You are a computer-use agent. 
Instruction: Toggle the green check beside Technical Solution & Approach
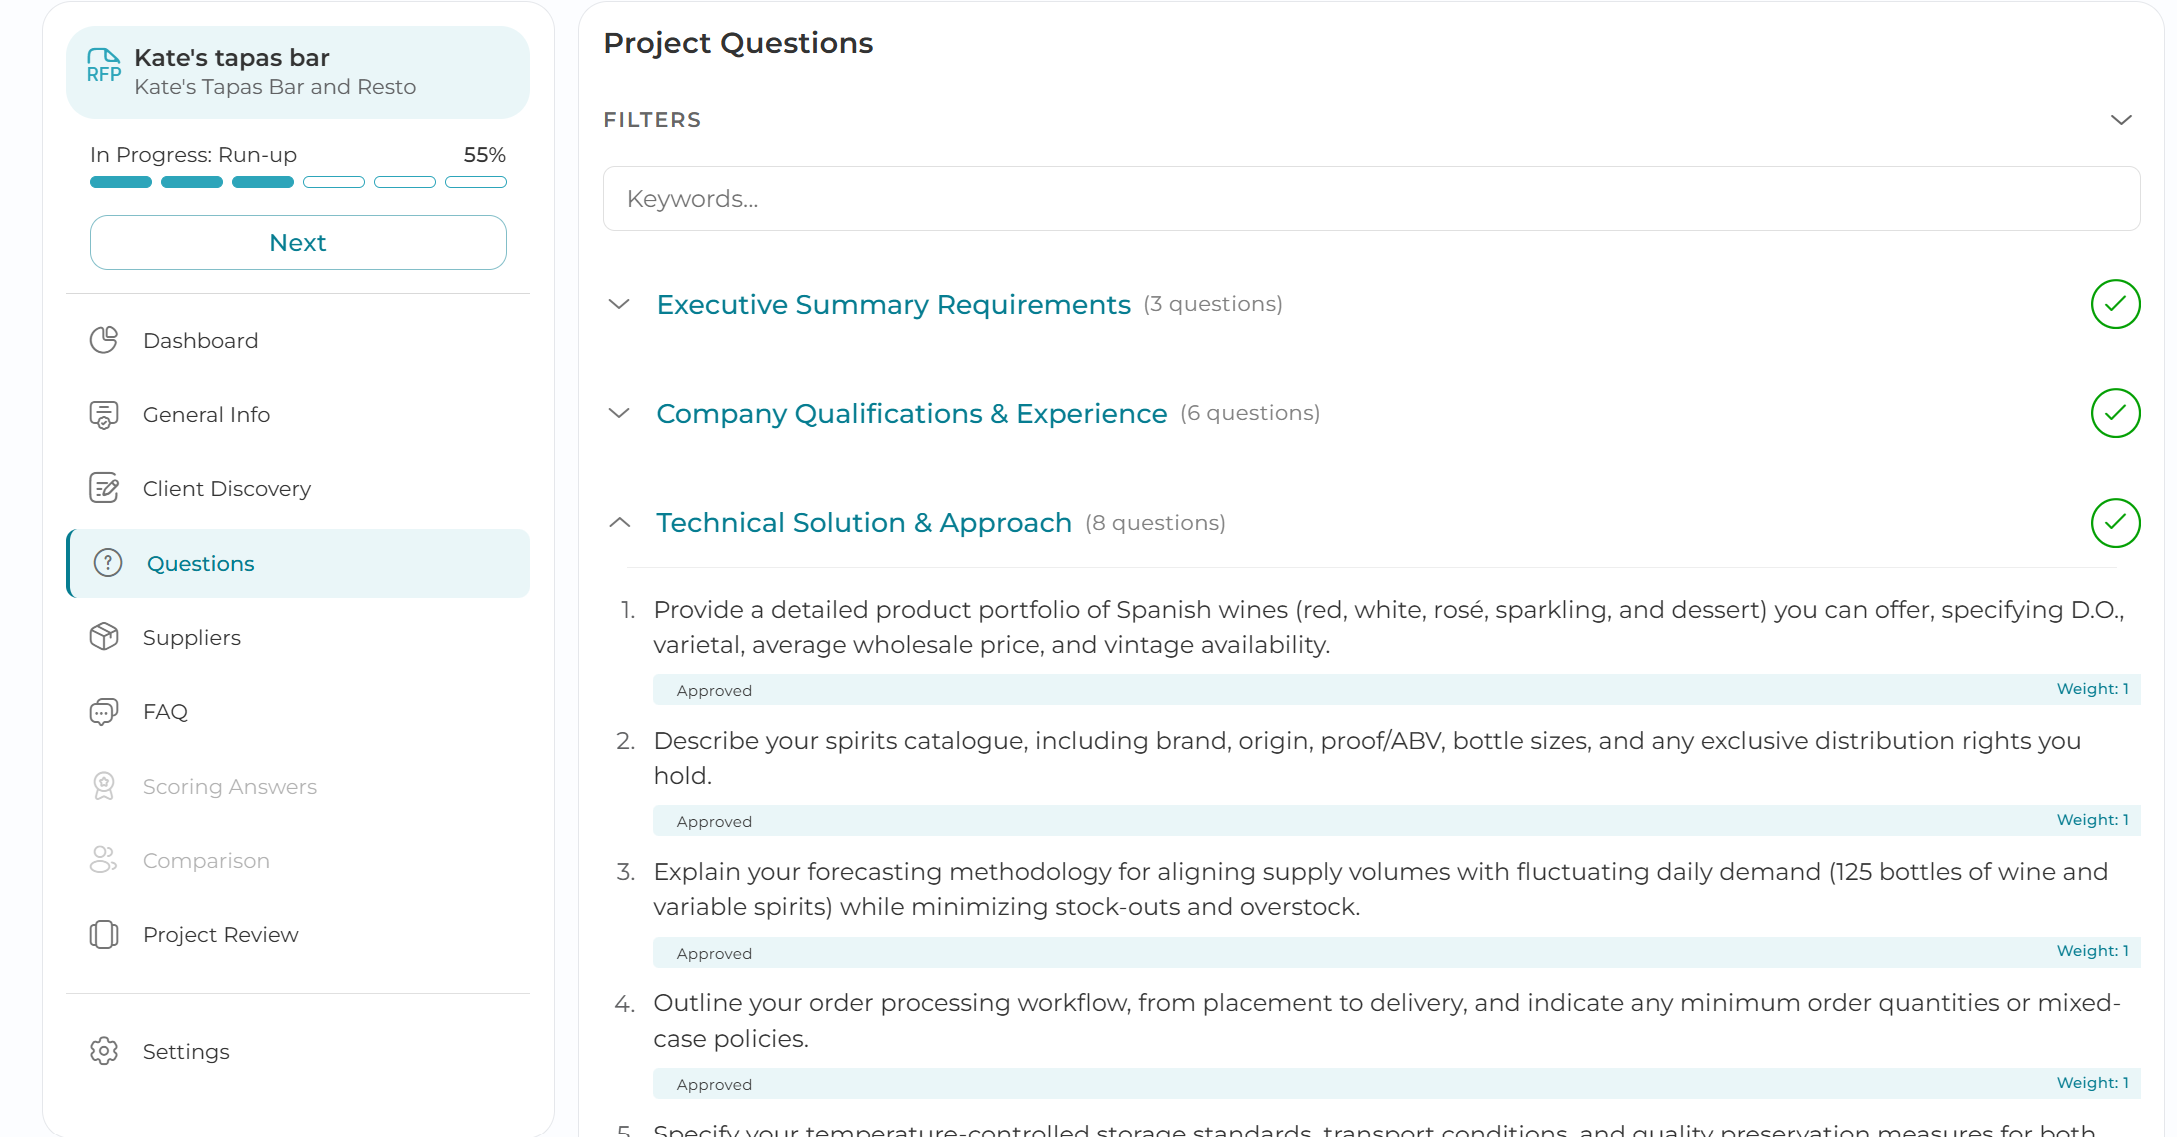[2116, 522]
